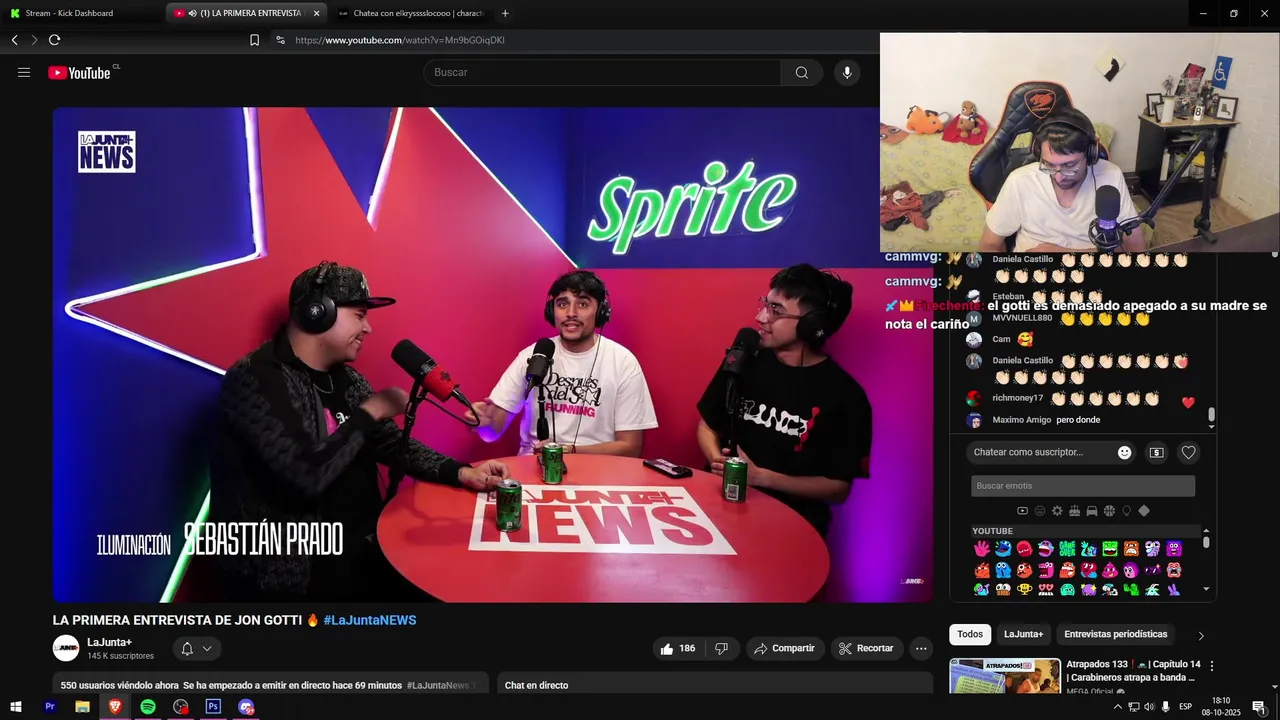
Task: Select the nature flower emoji category
Action: (x=1057, y=511)
